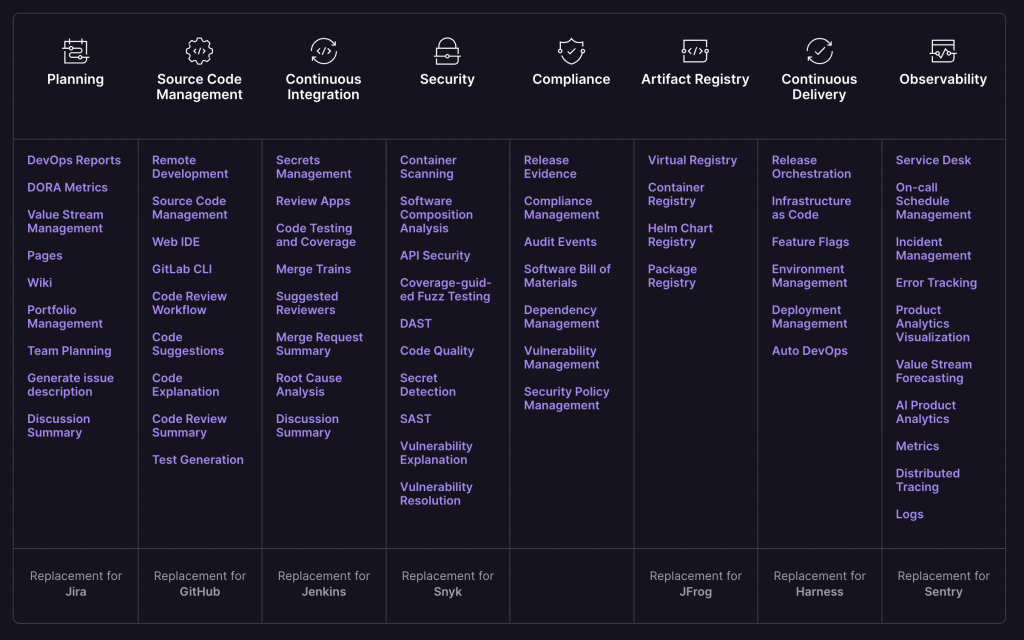Image resolution: width=1024 pixels, height=640 pixels.
Task: Open Error Tracking
Action: 936,283
